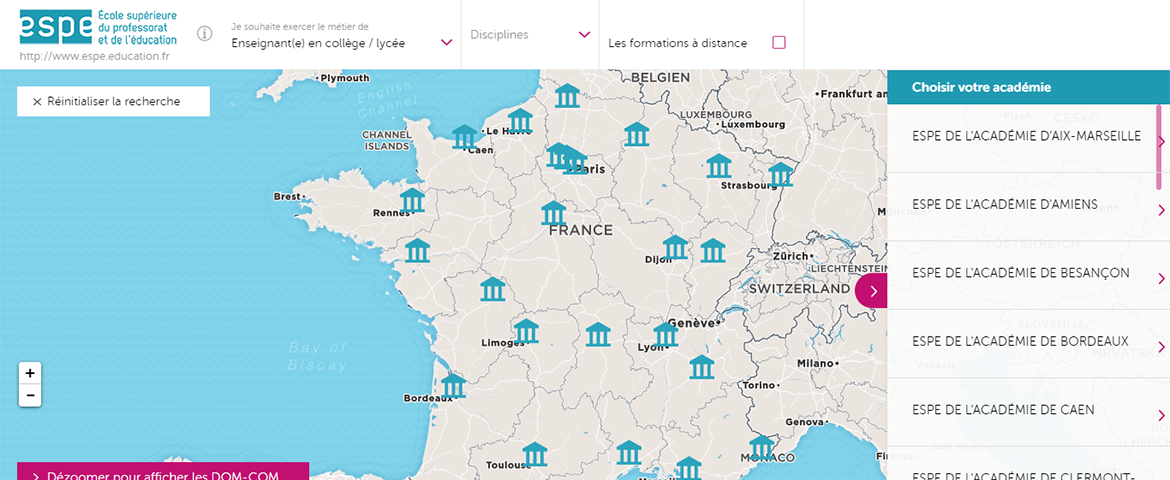Click the pink scrollbar of academy list
Image resolution: width=1170 pixels, height=480 pixels.
tap(1159, 146)
